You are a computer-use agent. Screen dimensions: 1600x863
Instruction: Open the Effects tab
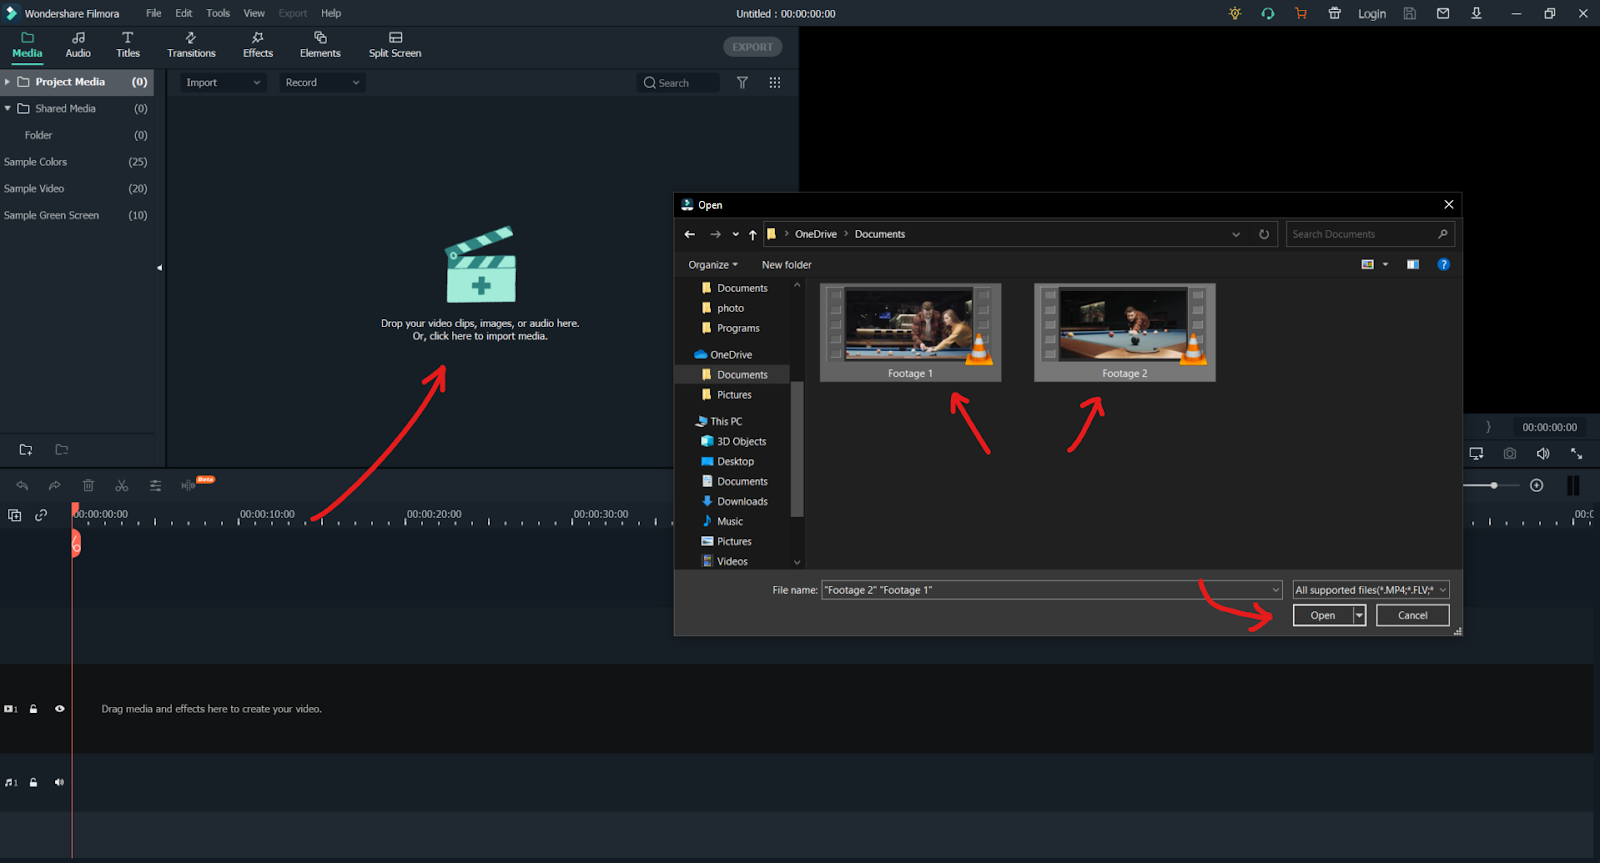[257, 45]
